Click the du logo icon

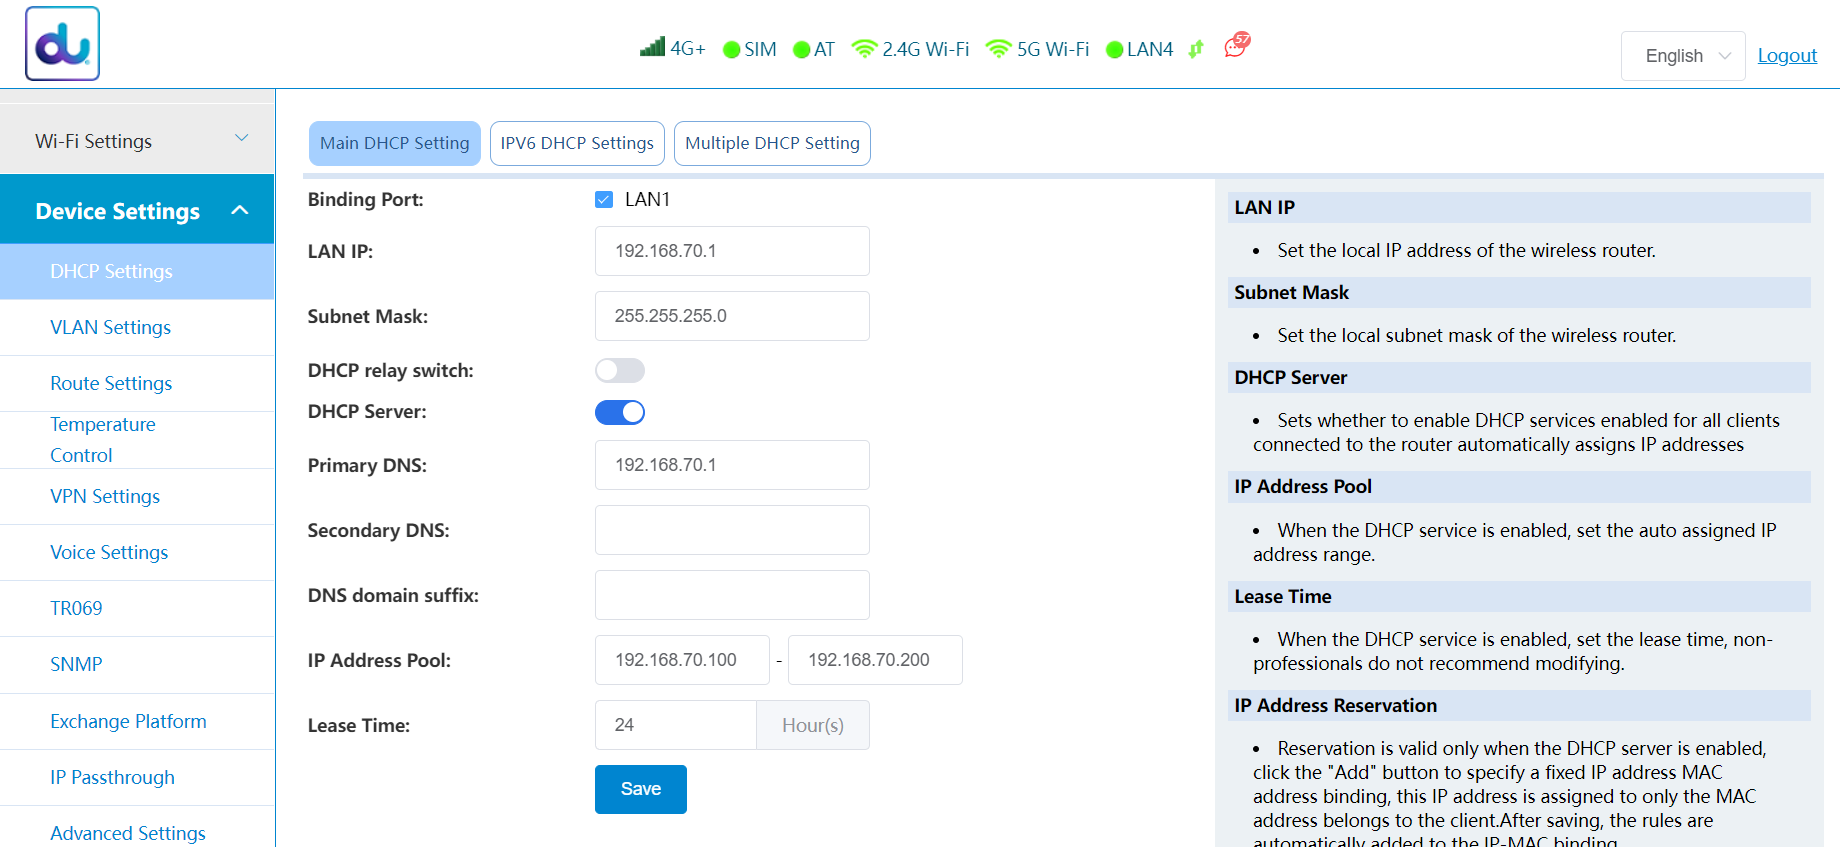(x=62, y=44)
